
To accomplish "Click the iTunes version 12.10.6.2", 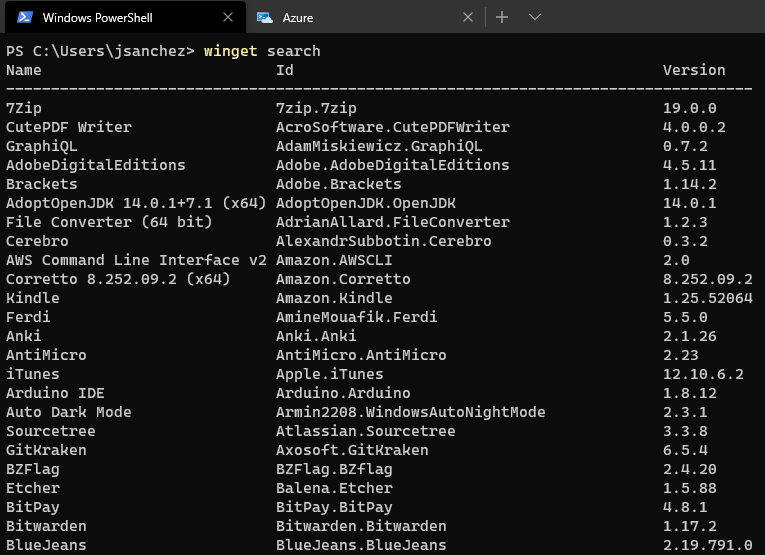I will pyautogui.click(x=703, y=374).
